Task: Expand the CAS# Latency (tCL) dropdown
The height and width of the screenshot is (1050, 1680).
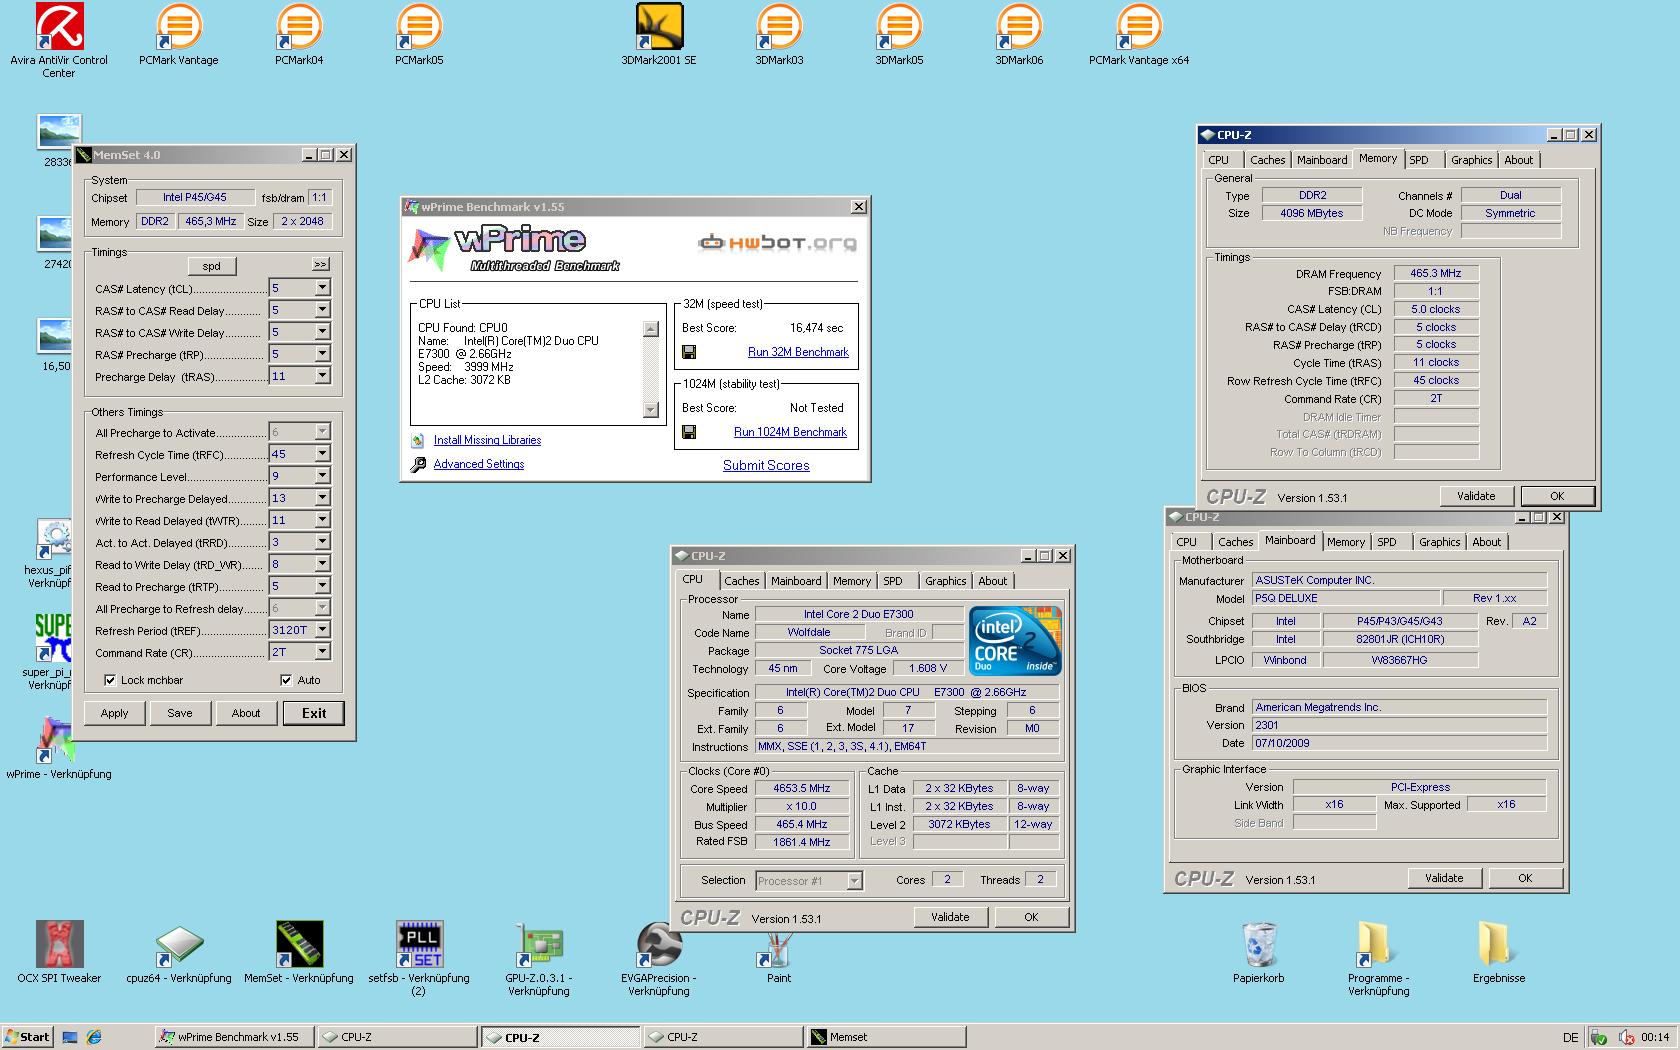Action: [322, 288]
